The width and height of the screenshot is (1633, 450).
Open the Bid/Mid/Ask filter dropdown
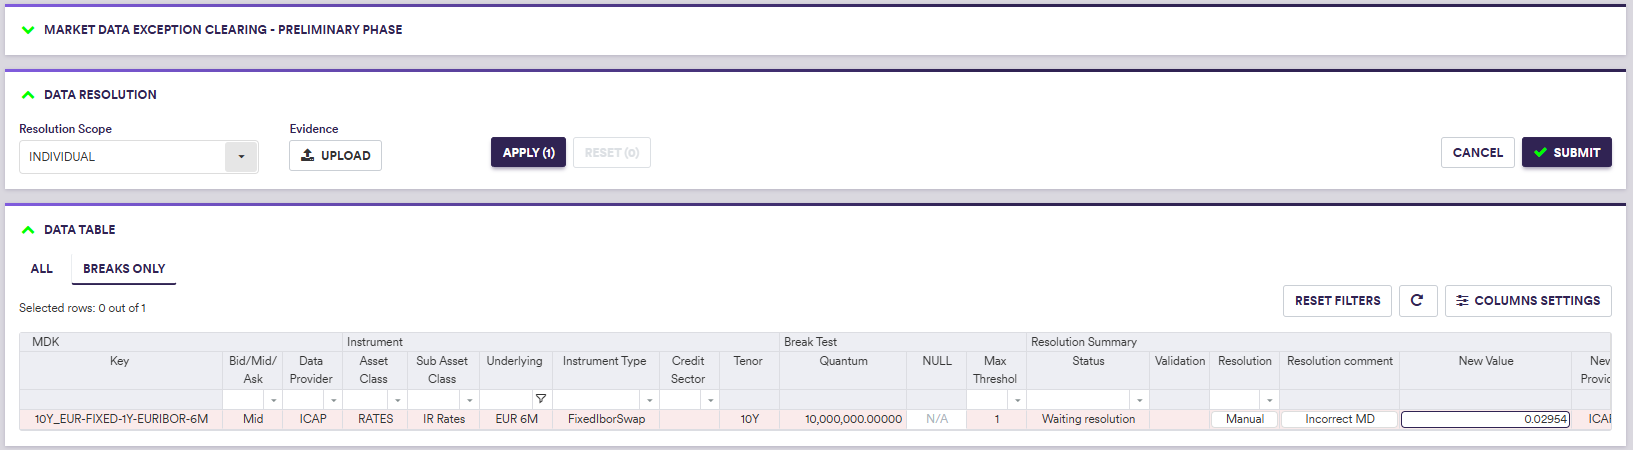pyautogui.click(x=273, y=400)
